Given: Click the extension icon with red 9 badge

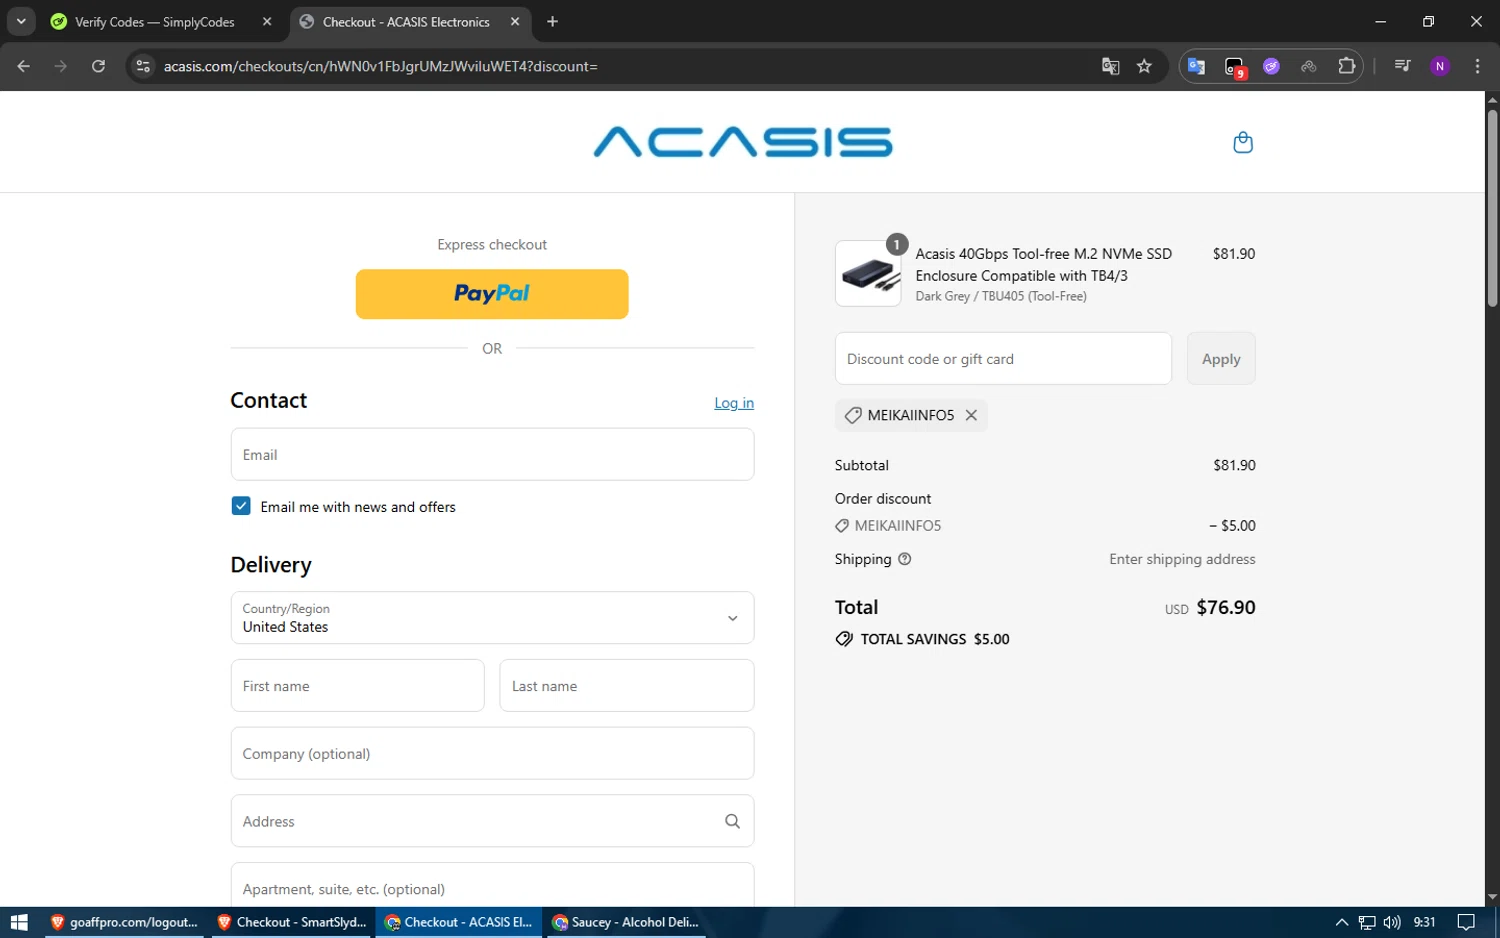Looking at the screenshot, I should click(x=1234, y=67).
